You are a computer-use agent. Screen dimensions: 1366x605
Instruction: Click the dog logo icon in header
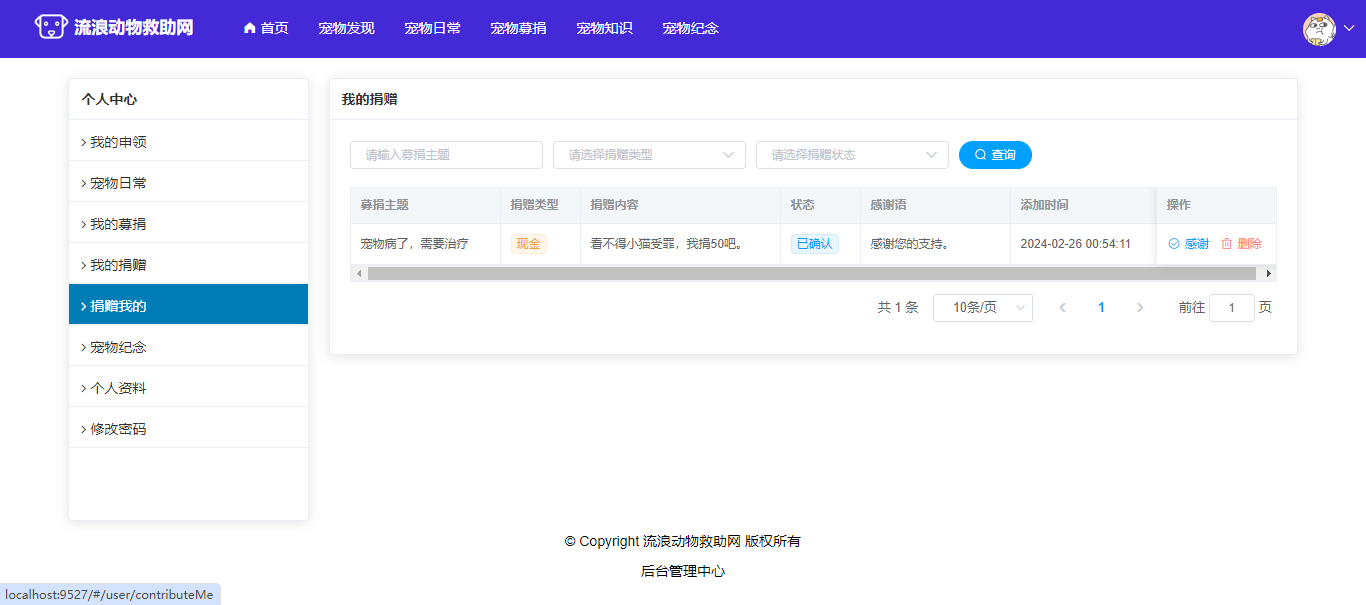[51, 28]
